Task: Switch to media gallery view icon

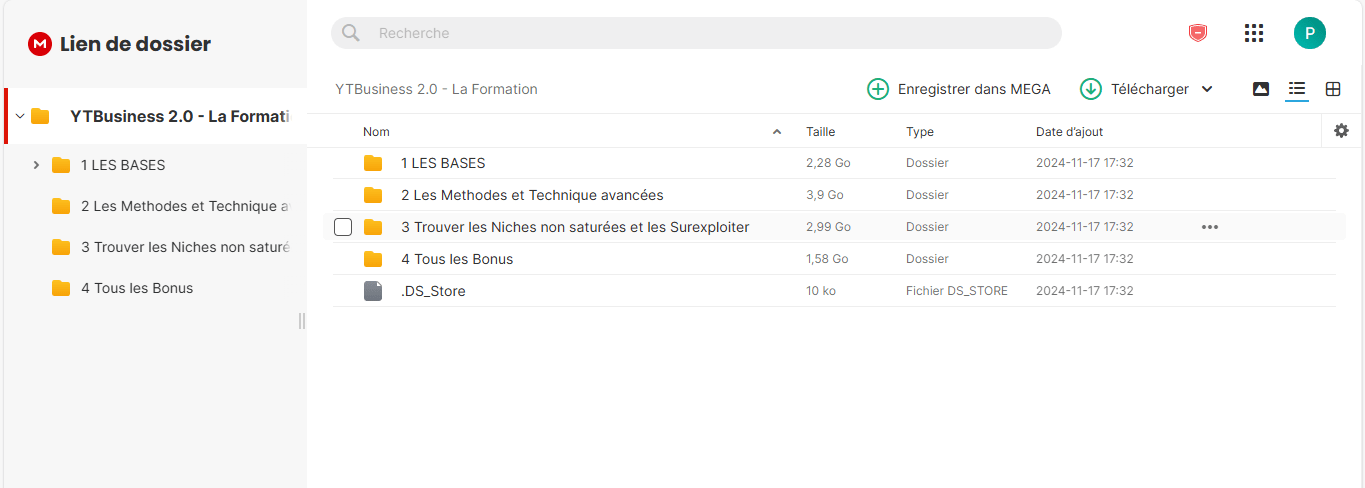Action: pos(1261,89)
